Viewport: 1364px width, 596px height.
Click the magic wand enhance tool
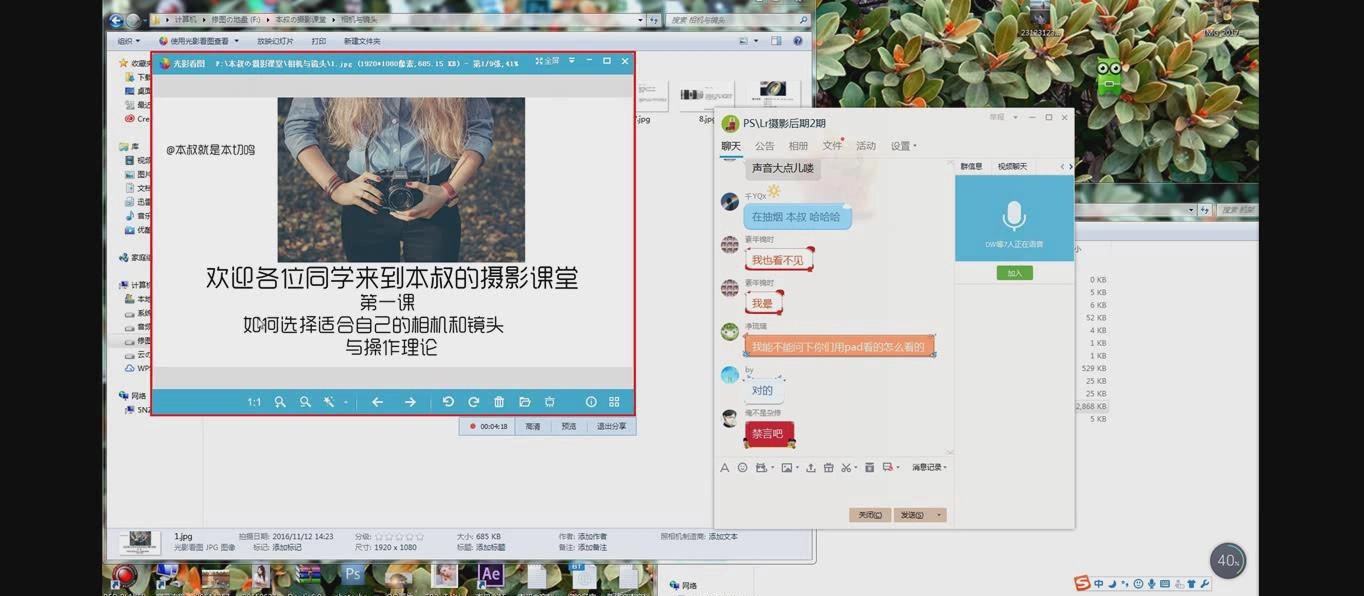pos(329,402)
